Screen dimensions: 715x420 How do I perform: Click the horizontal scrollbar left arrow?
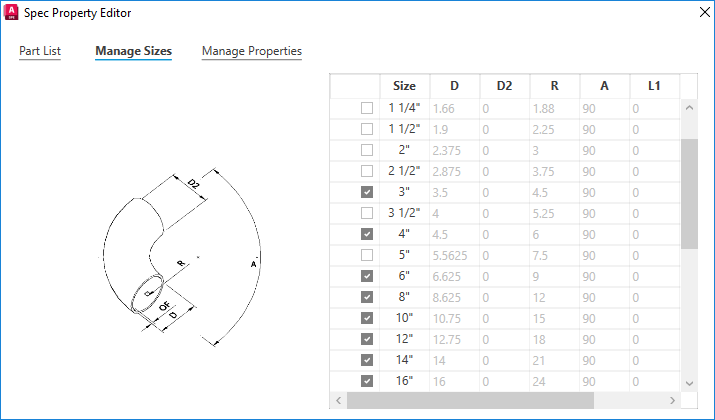338,400
